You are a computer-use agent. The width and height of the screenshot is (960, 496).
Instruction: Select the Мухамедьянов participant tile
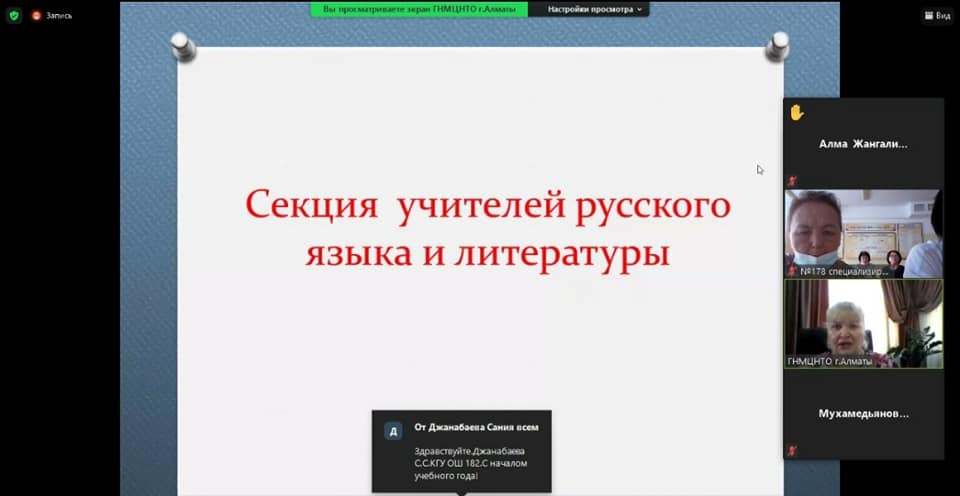(863, 413)
